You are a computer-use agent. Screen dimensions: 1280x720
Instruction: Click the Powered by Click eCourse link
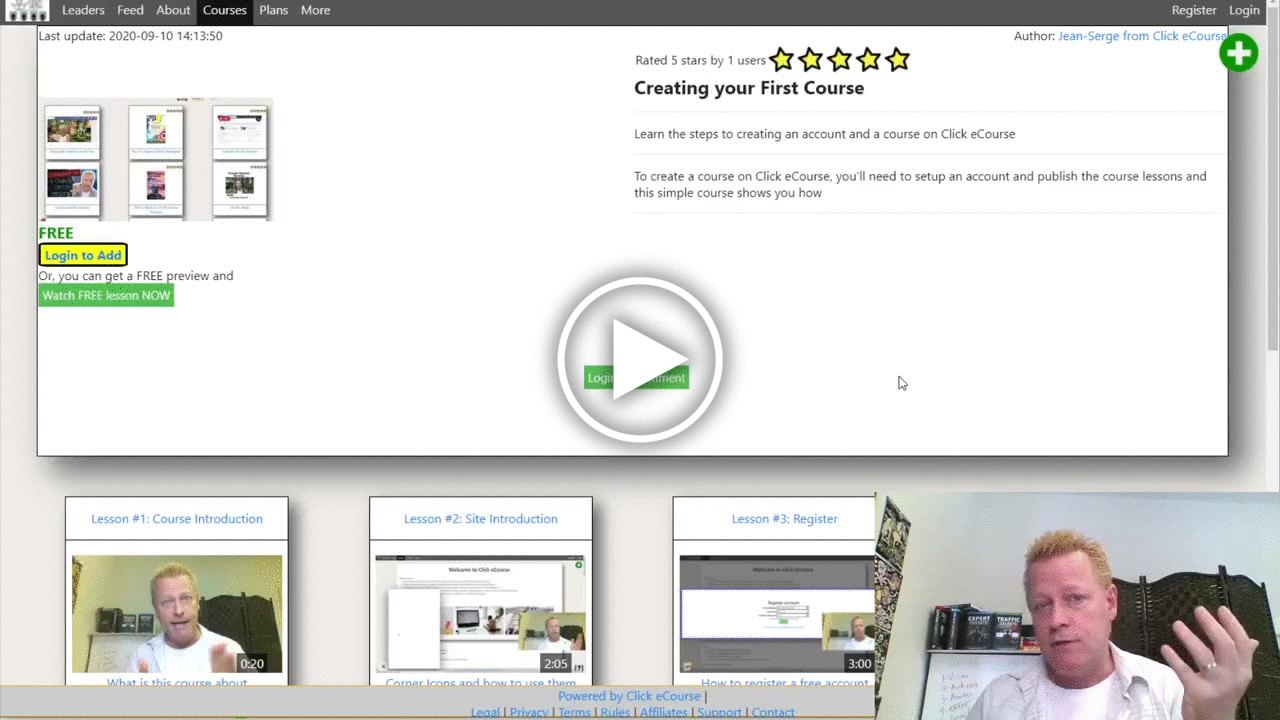pos(629,696)
